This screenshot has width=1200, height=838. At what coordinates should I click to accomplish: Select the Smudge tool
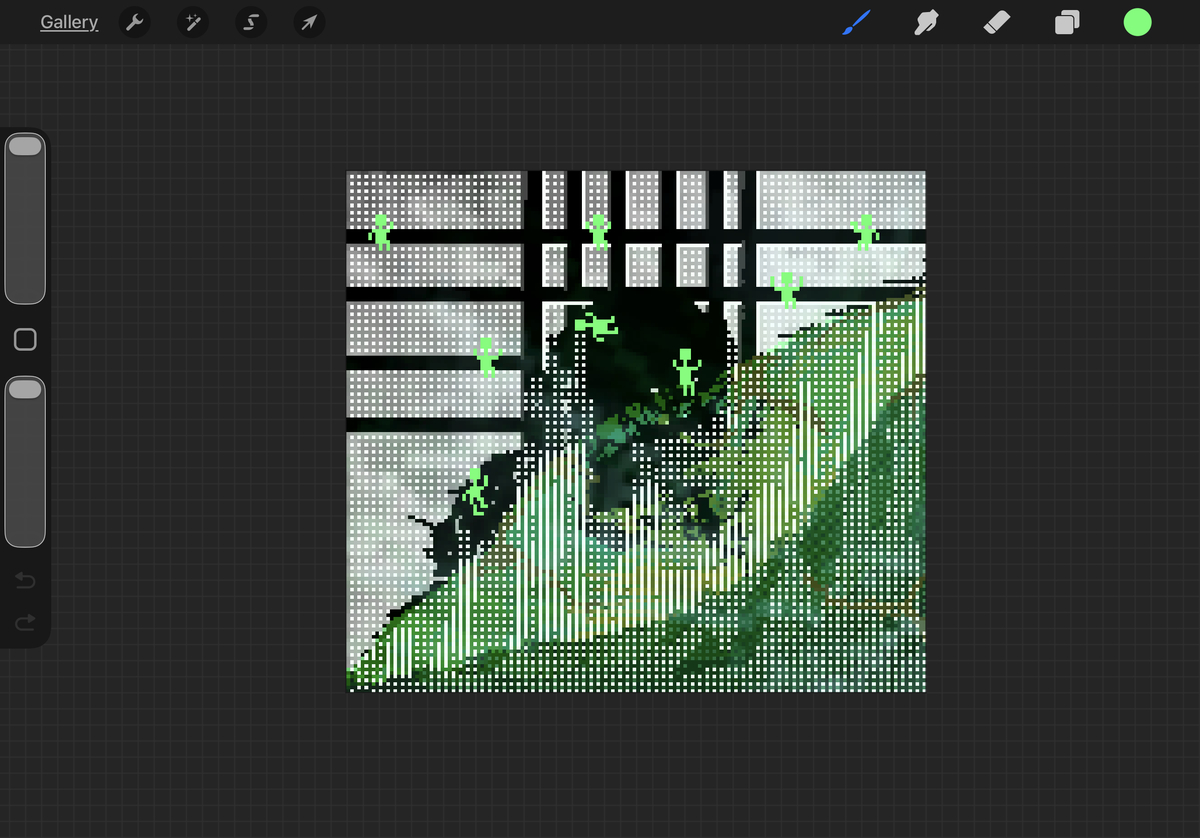(926, 22)
